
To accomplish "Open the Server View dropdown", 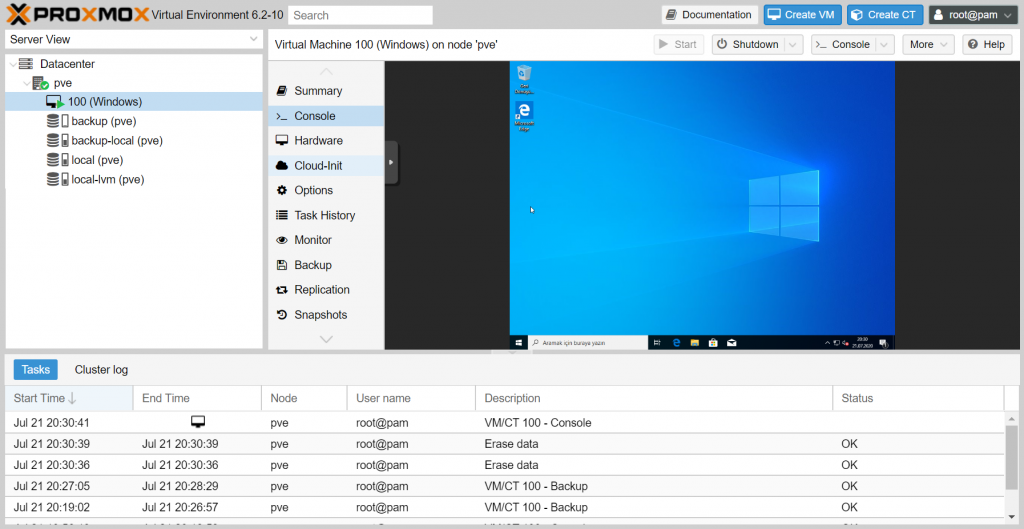I will coord(134,39).
